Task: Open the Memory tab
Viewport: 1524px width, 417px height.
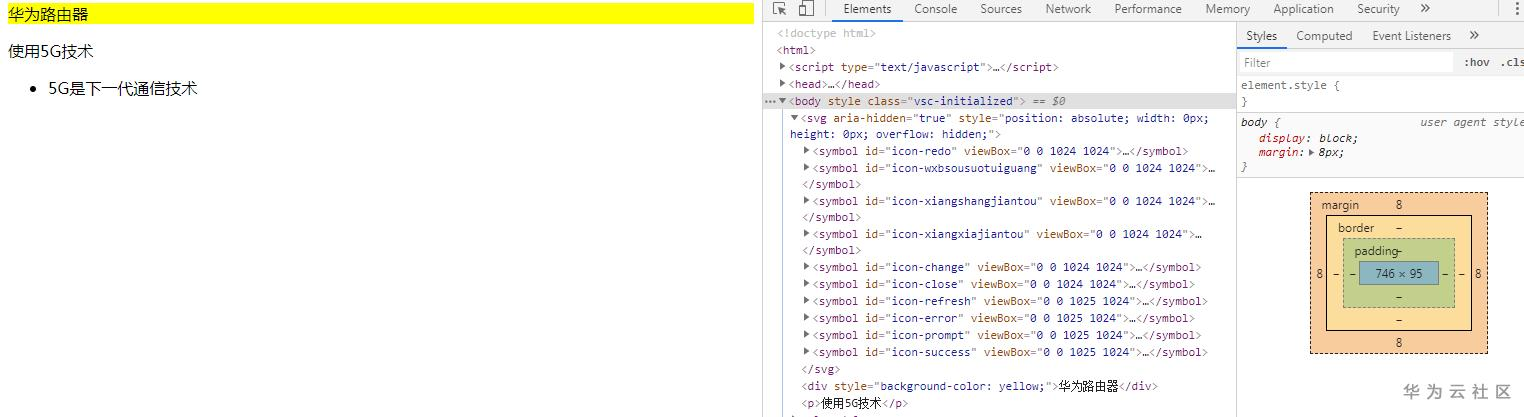Action: pos(1227,9)
